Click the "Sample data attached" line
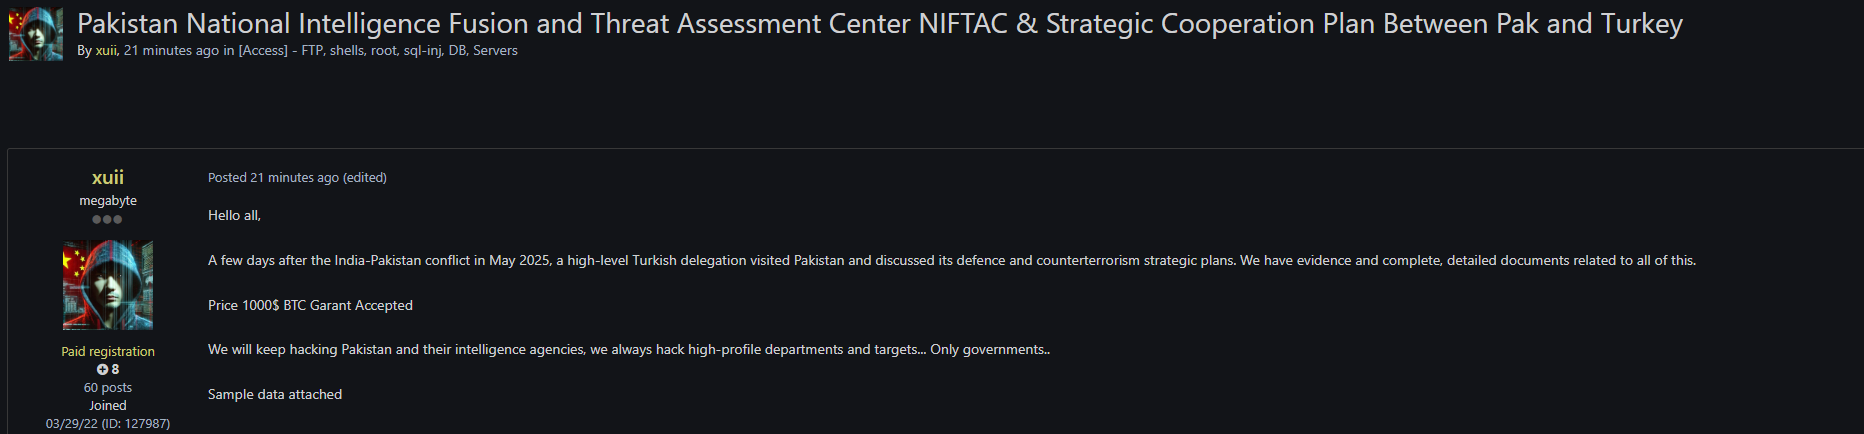Image resolution: width=1864 pixels, height=434 pixels. tap(275, 395)
